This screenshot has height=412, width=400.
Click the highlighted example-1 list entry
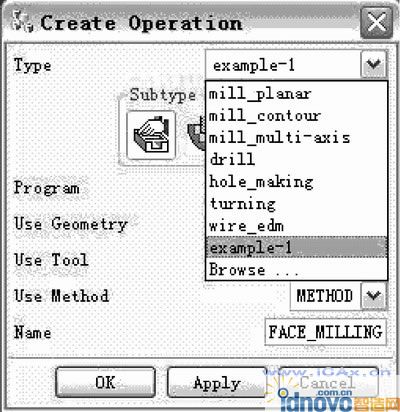[296, 247]
